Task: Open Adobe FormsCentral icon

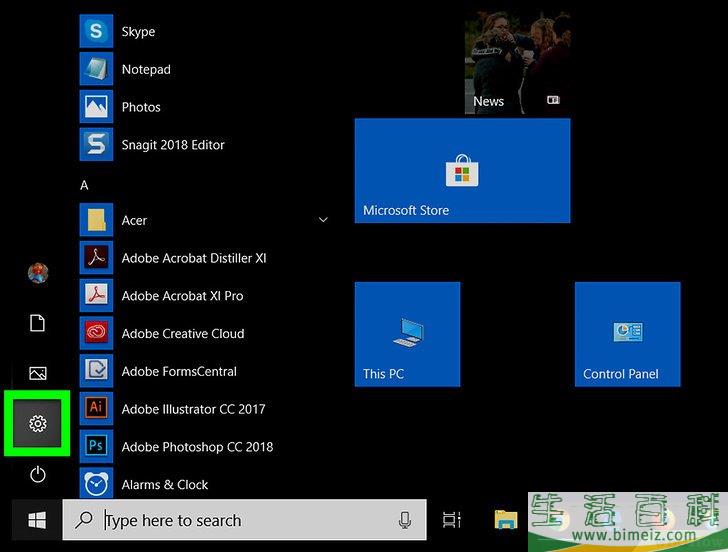Action: [96, 371]
